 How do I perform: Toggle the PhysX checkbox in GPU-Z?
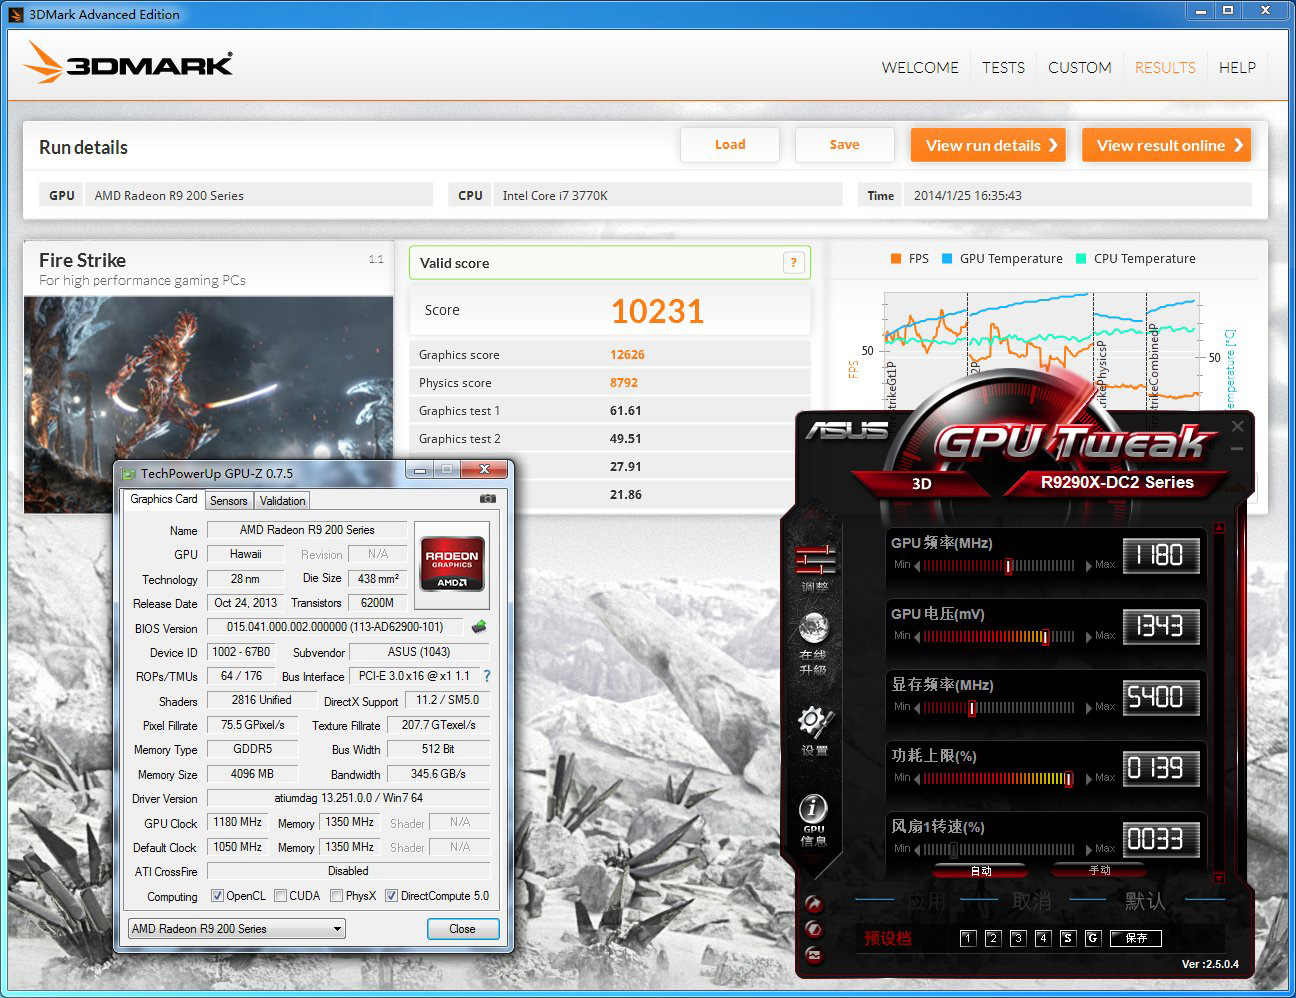(x=337, y=896)
